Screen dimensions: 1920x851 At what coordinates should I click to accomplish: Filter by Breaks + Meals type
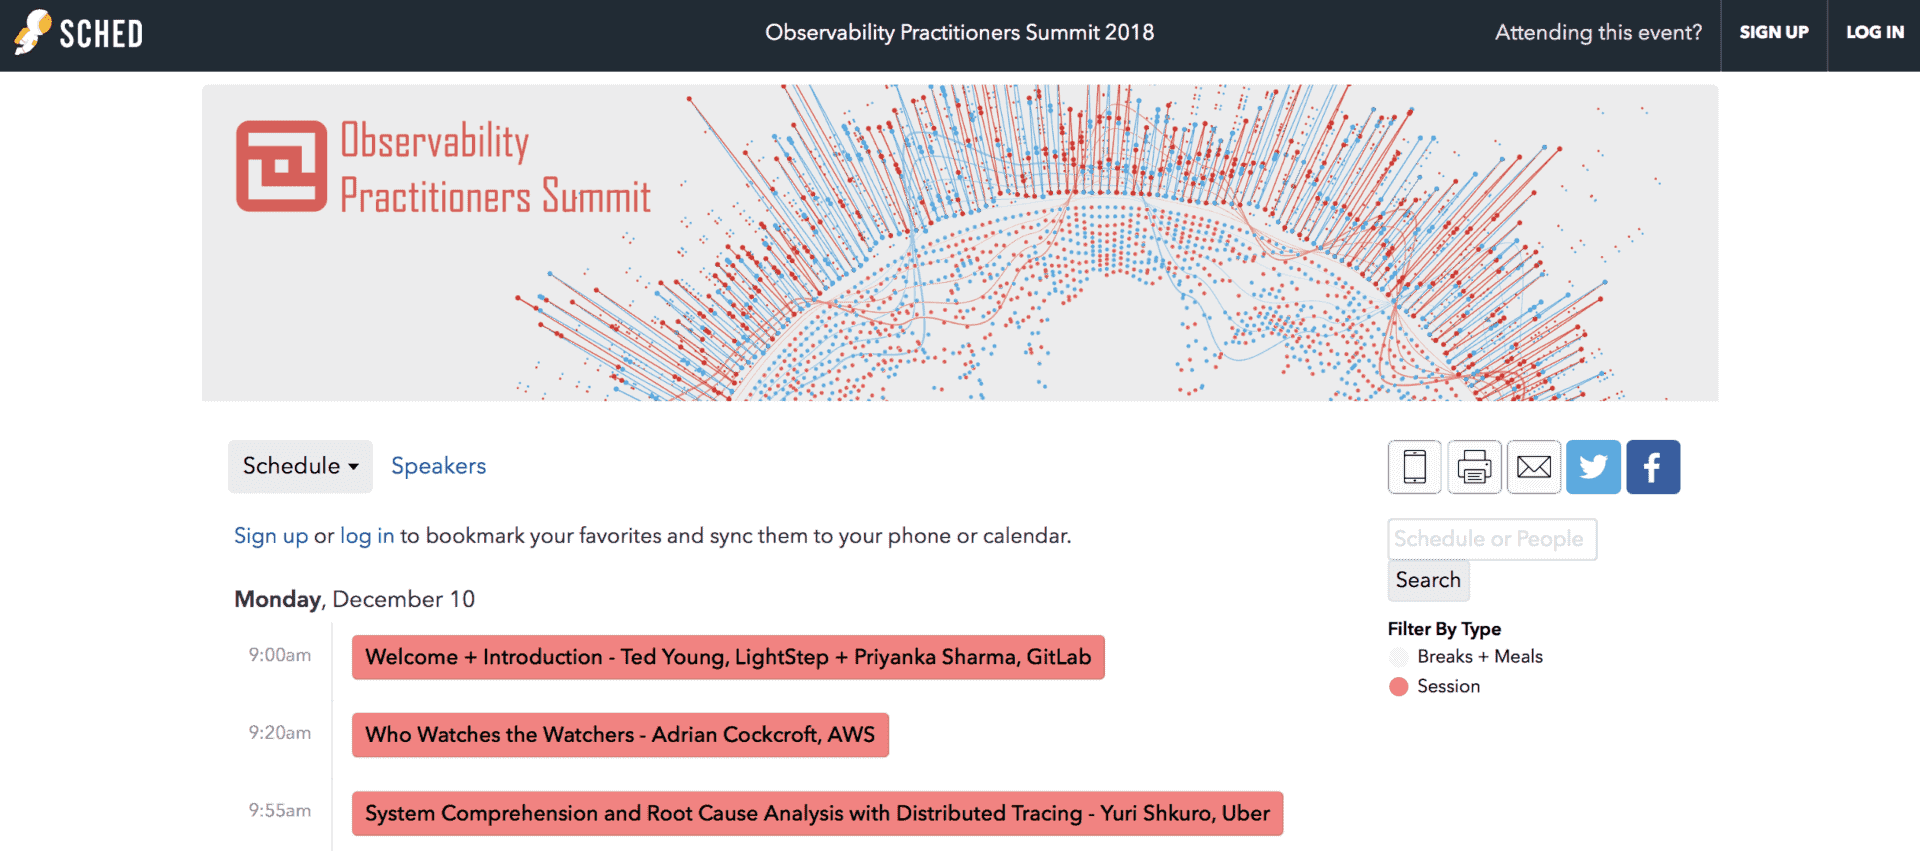tap(1479, 657)
